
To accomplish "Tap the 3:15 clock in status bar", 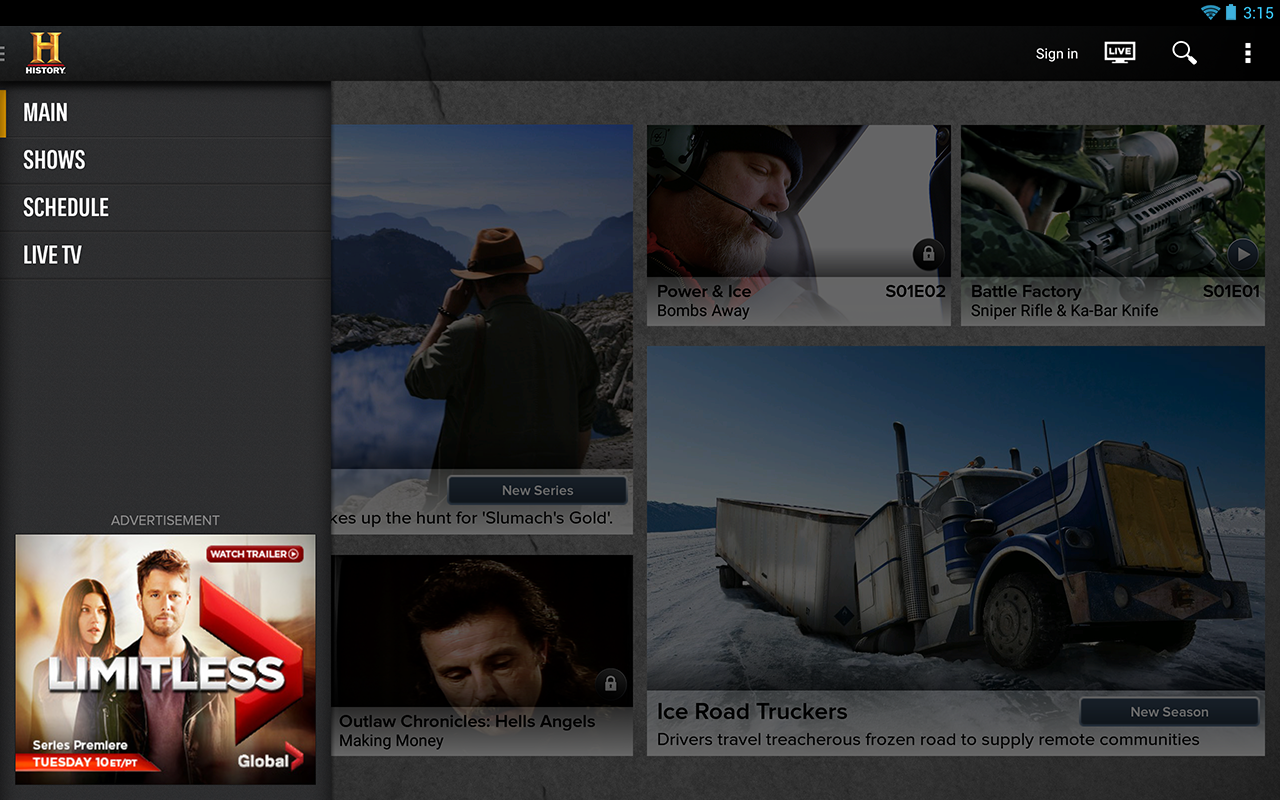I will point(1258,13).
